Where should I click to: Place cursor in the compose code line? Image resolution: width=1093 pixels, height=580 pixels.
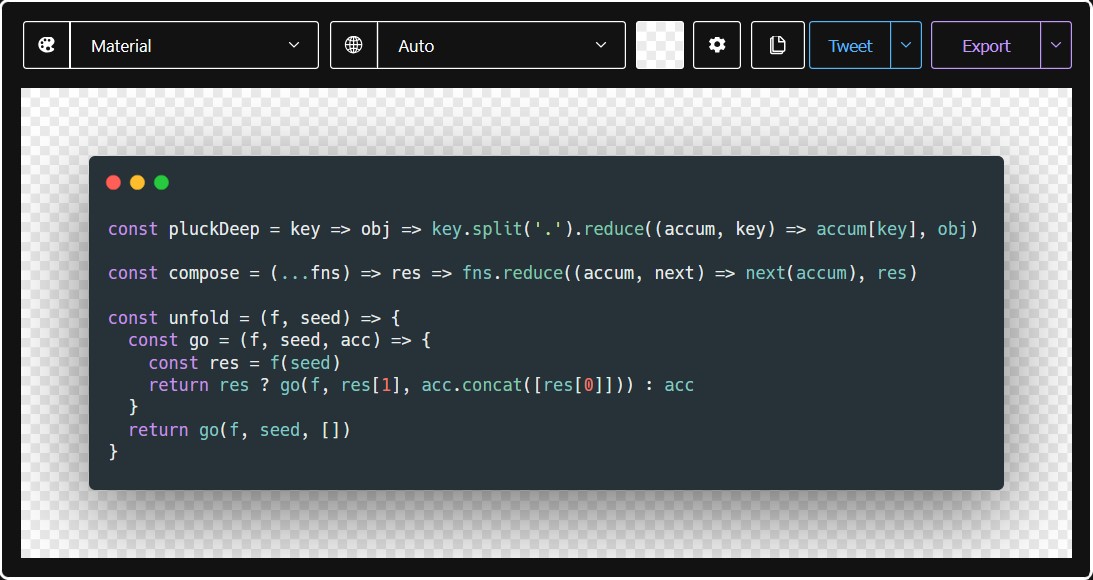[x=512, y=273]
